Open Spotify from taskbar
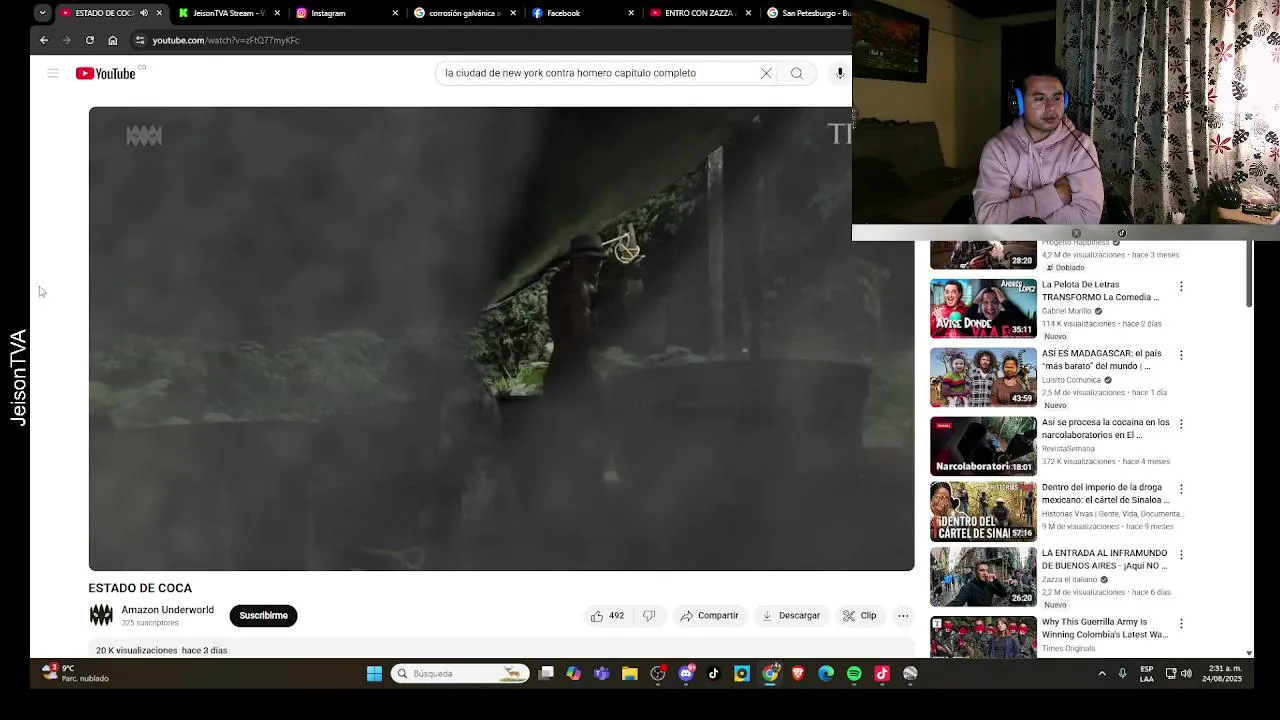 [x=854, y=674]
